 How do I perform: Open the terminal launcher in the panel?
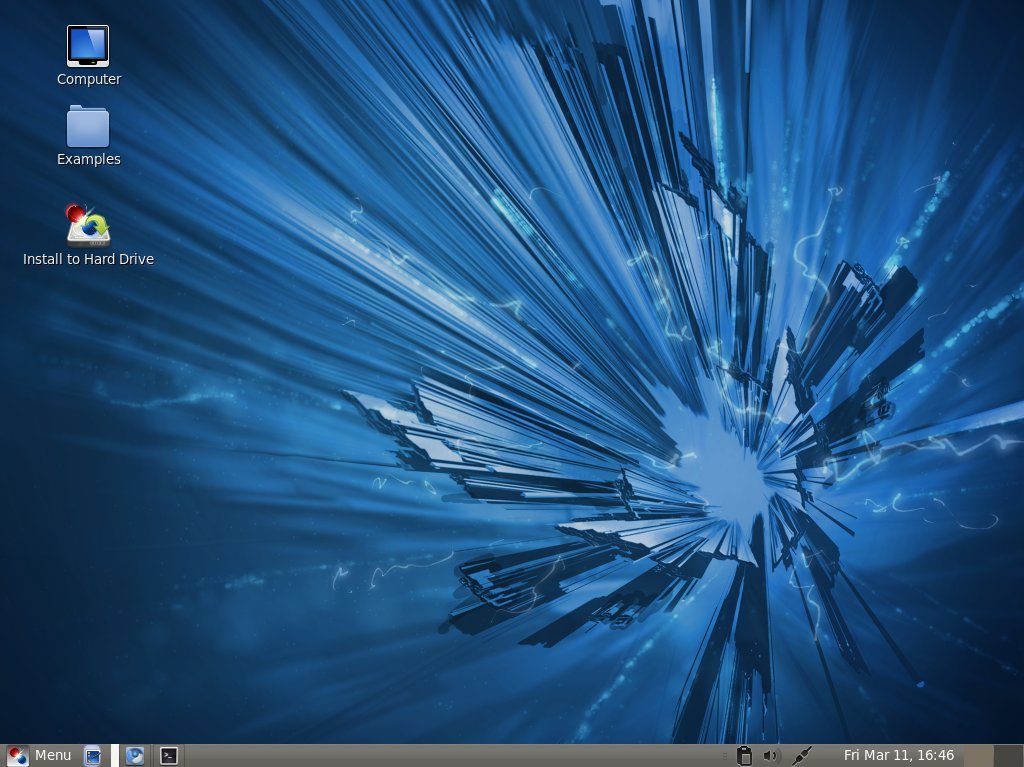coord(170,756)
